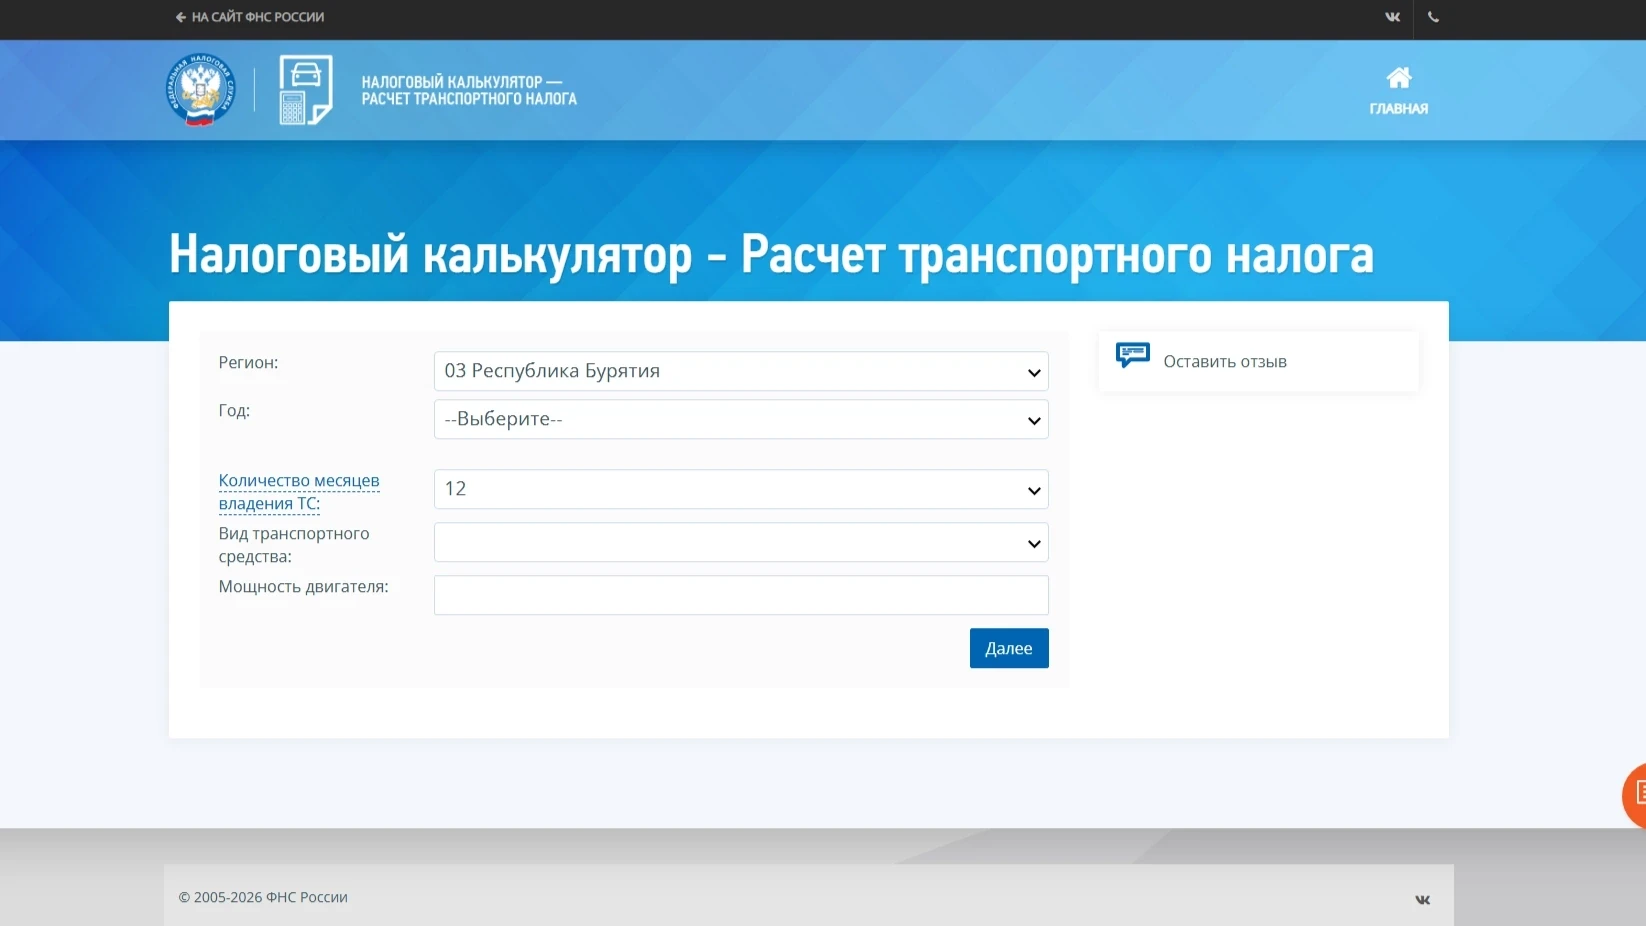
Task: Click the Federal Tax Service emblem logo
Action: [x=201, y=90]
